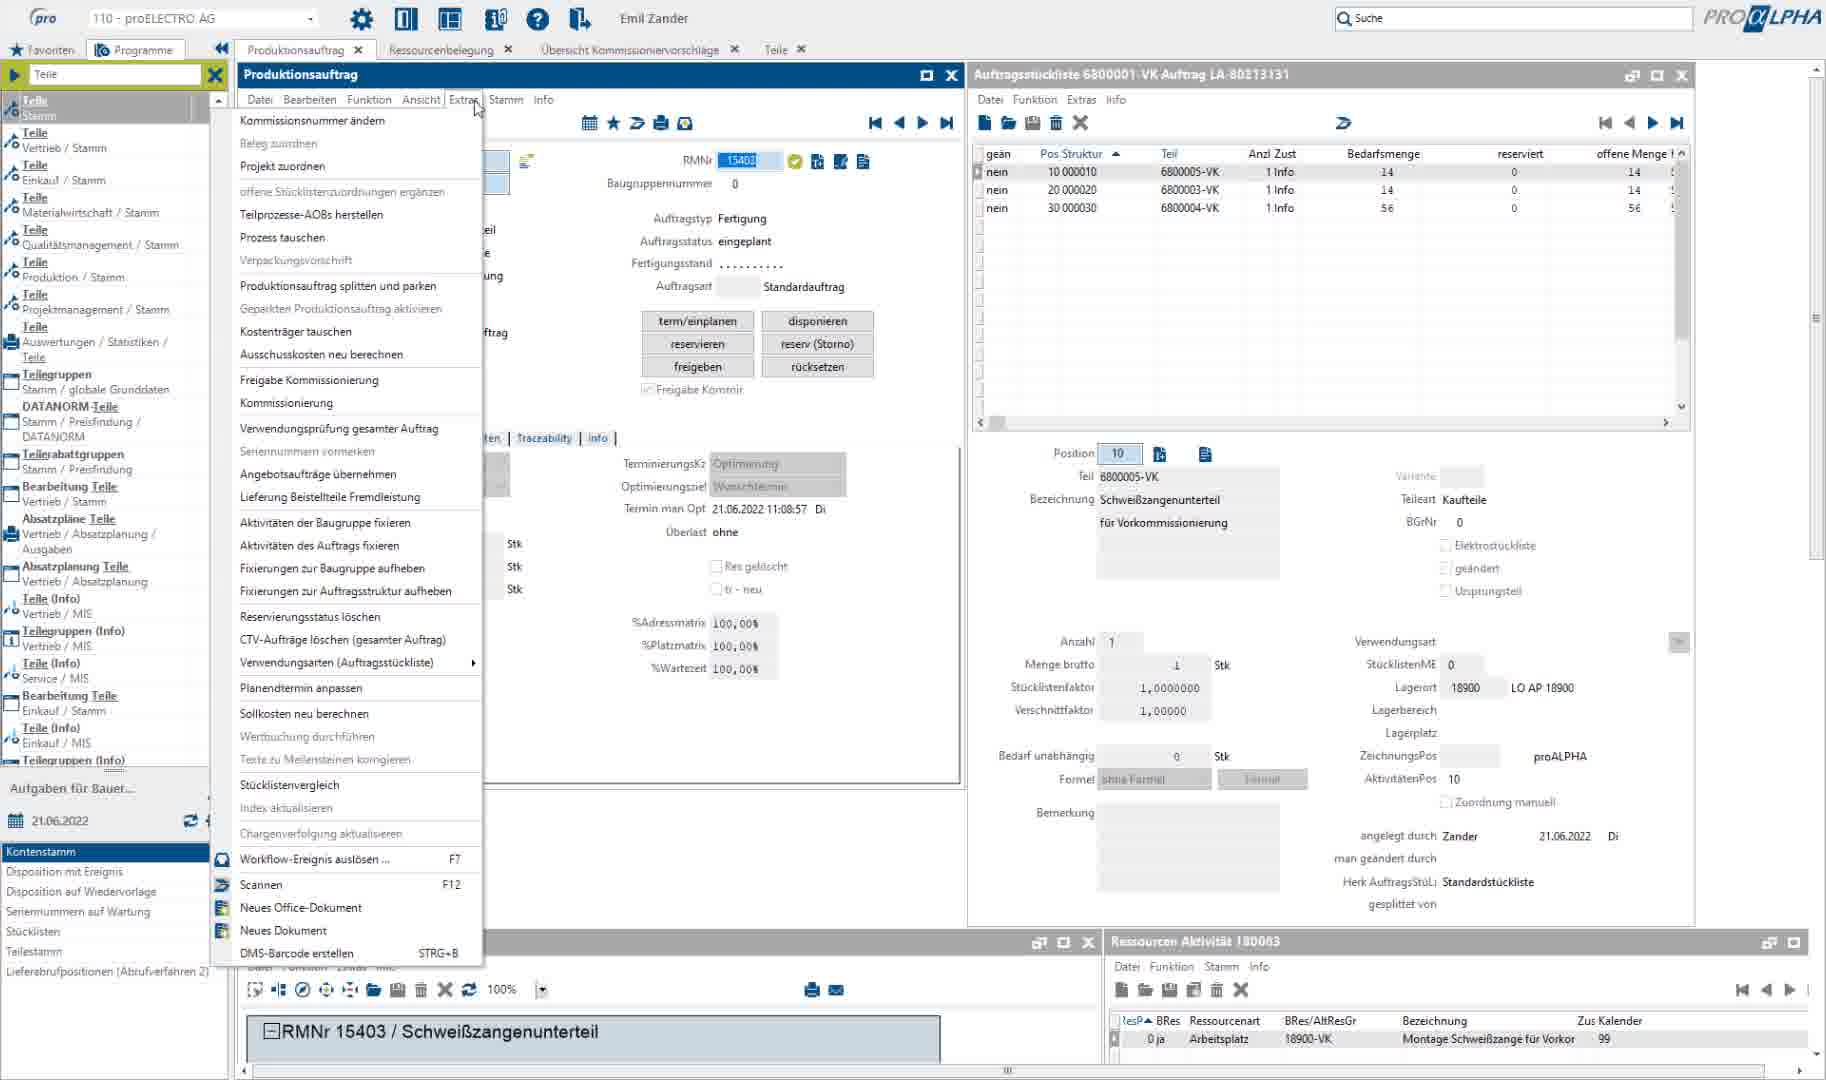The height and width of the screenshot is (1080, 1826).
Task: Click the freigeben button
Action: coord(697,367)
